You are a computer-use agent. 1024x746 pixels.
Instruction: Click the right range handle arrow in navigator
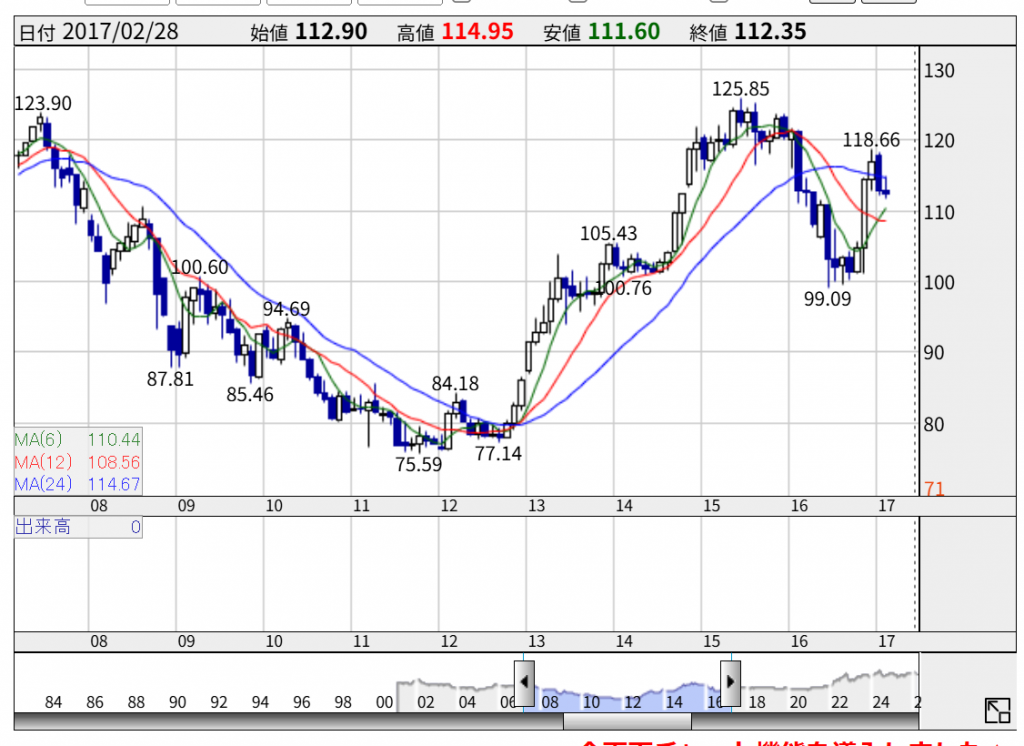(731, 683)
